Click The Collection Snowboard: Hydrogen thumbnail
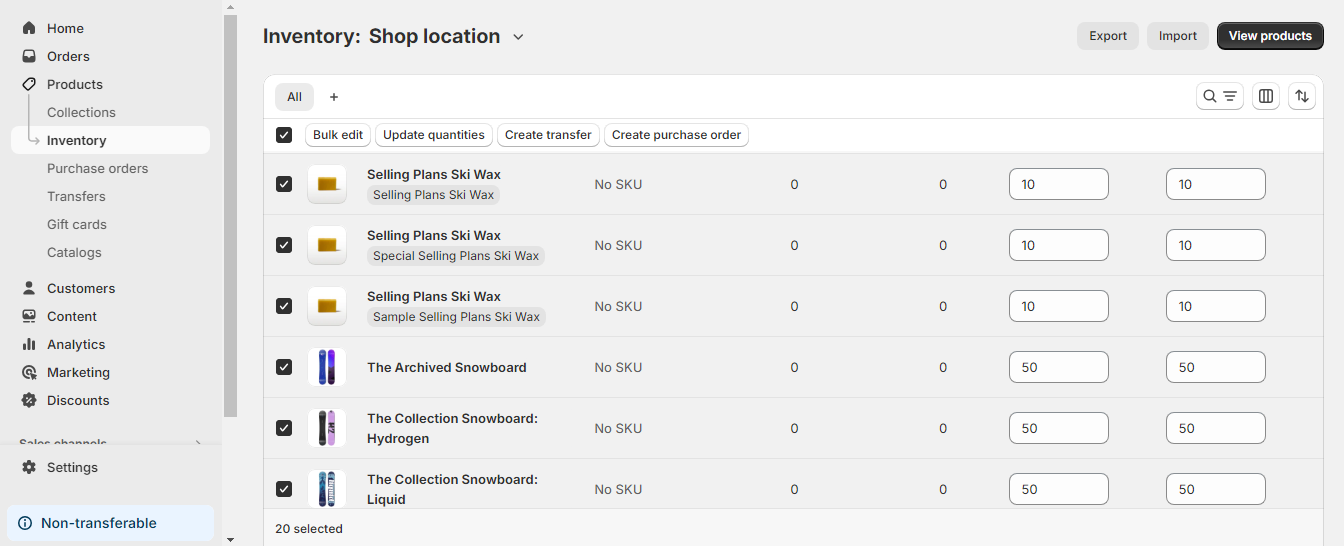Screen dimensions: 1344x546 [x=327, y=428]
